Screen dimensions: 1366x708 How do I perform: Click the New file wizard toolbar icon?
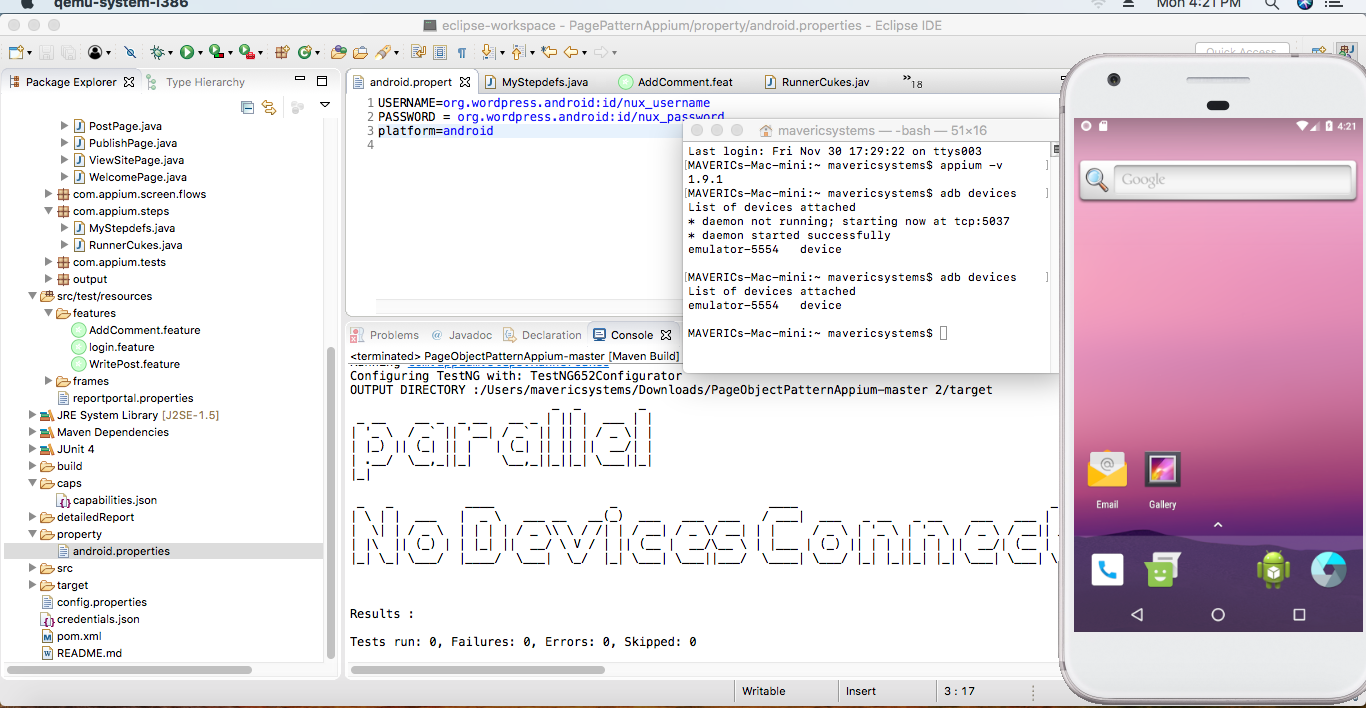point(15,52)
